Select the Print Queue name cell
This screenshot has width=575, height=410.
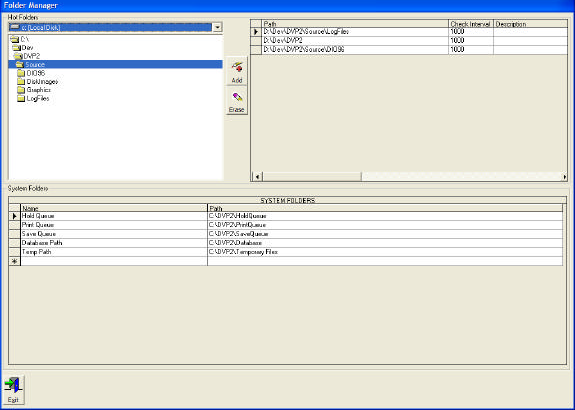[114, 225]
